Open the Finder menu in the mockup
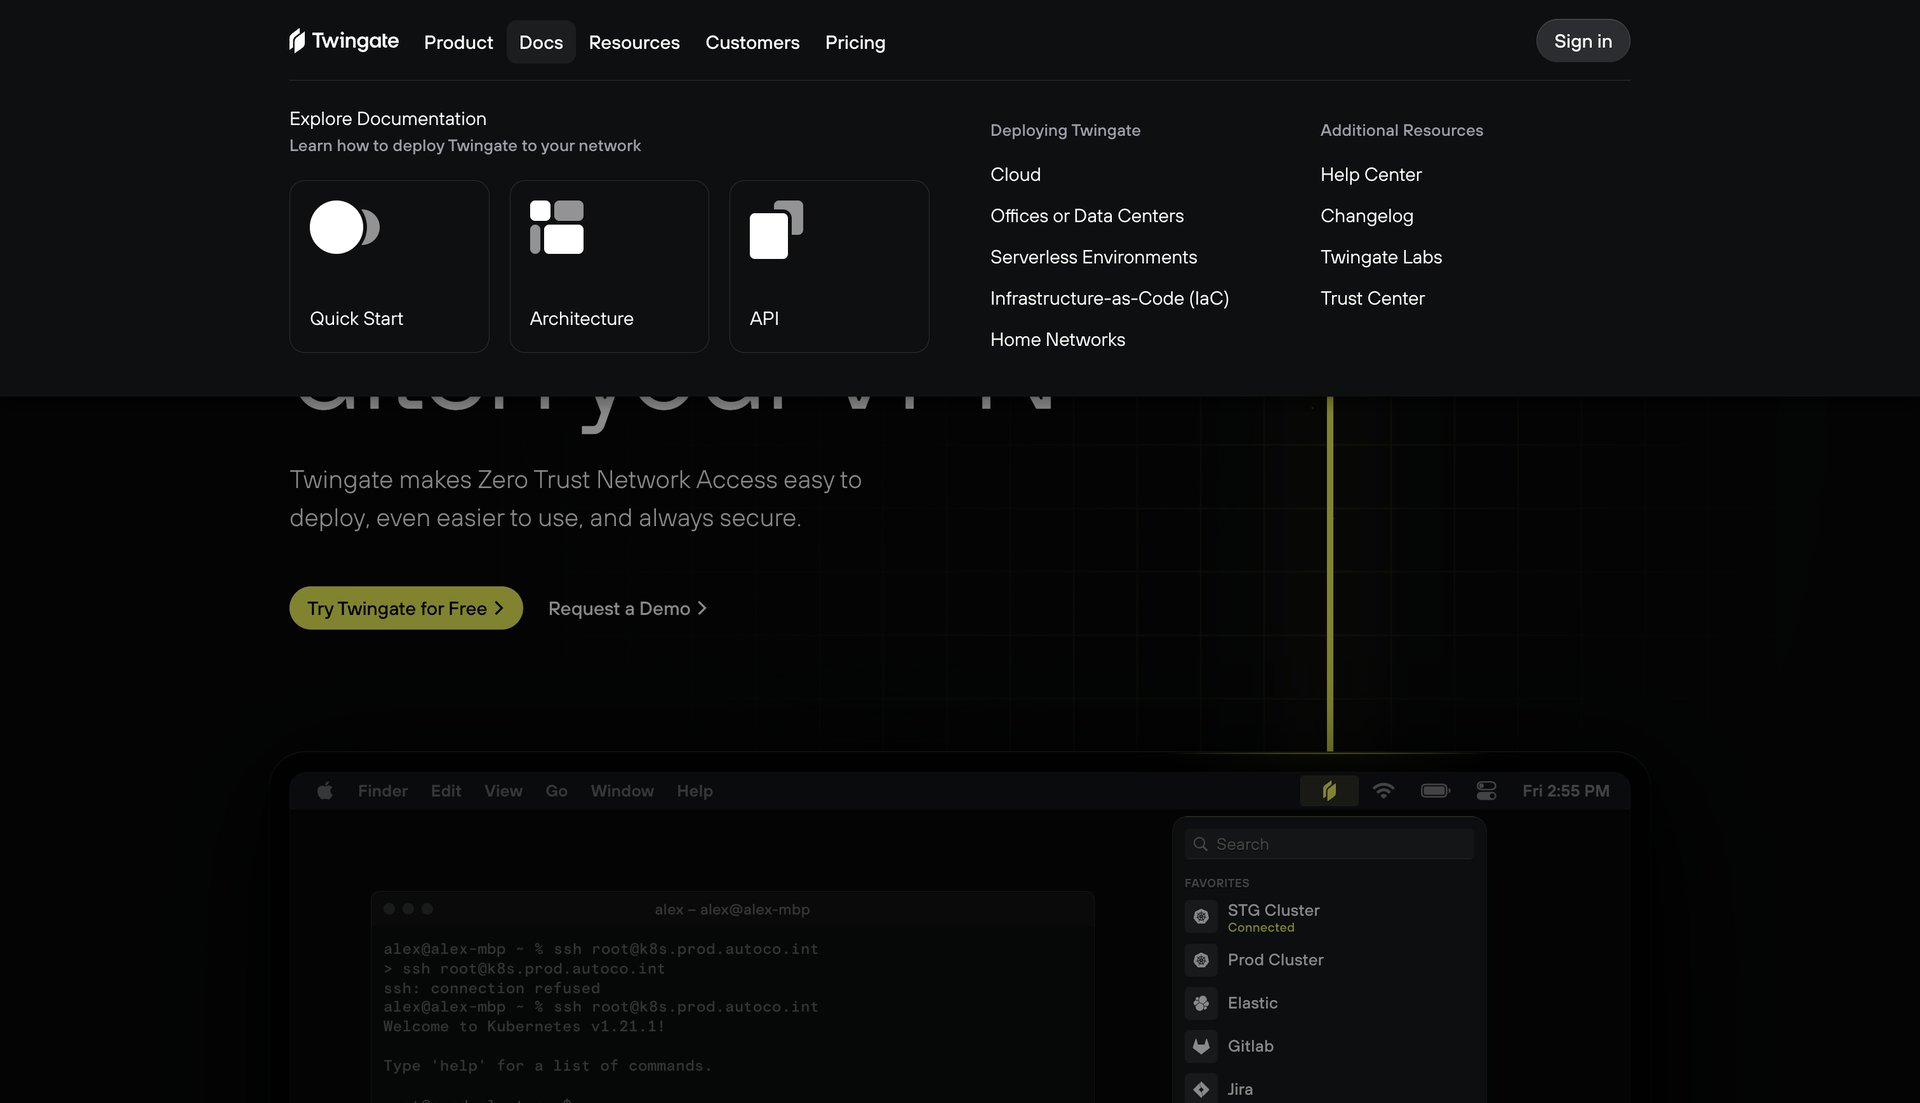The height and width of the screenshot is (1103, 1920). [x=382, y=790]
